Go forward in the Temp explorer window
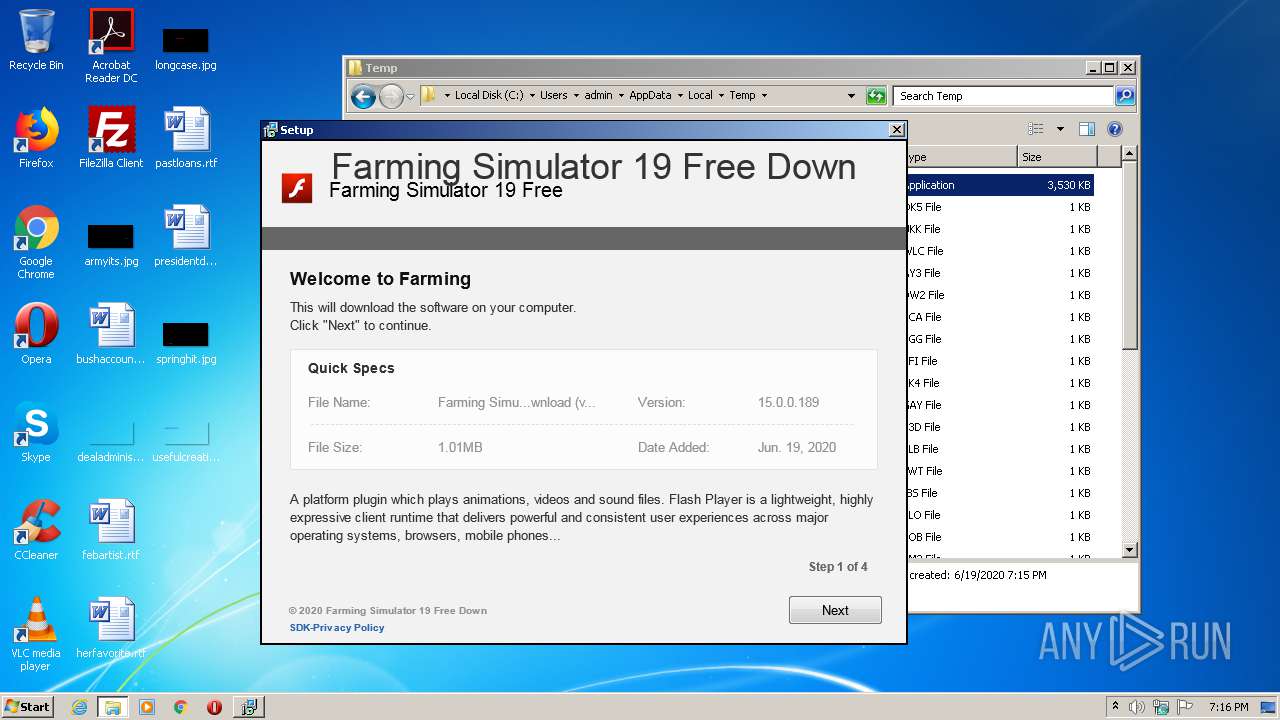The image size is (1280, 720). (x=391, y=96)
